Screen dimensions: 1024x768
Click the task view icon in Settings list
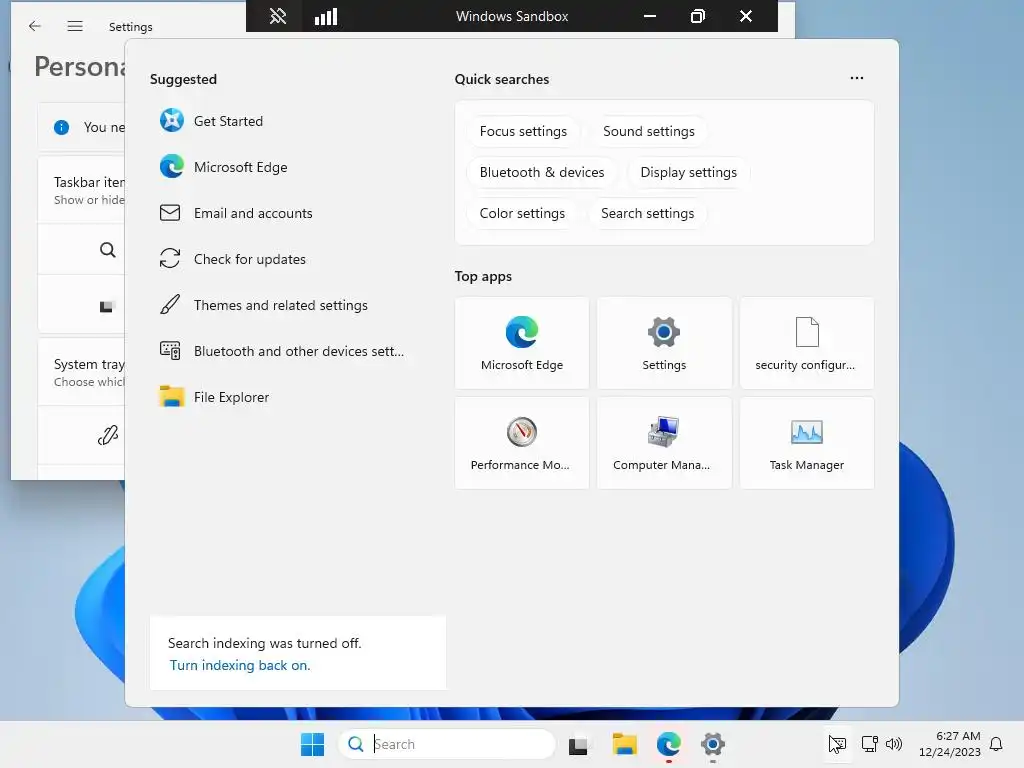[108, 306]
